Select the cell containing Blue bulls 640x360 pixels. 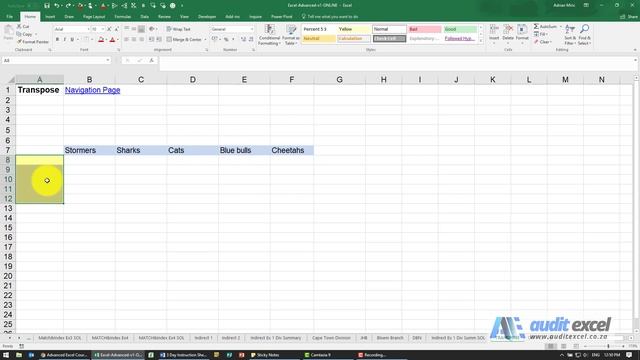coord(244,150)
